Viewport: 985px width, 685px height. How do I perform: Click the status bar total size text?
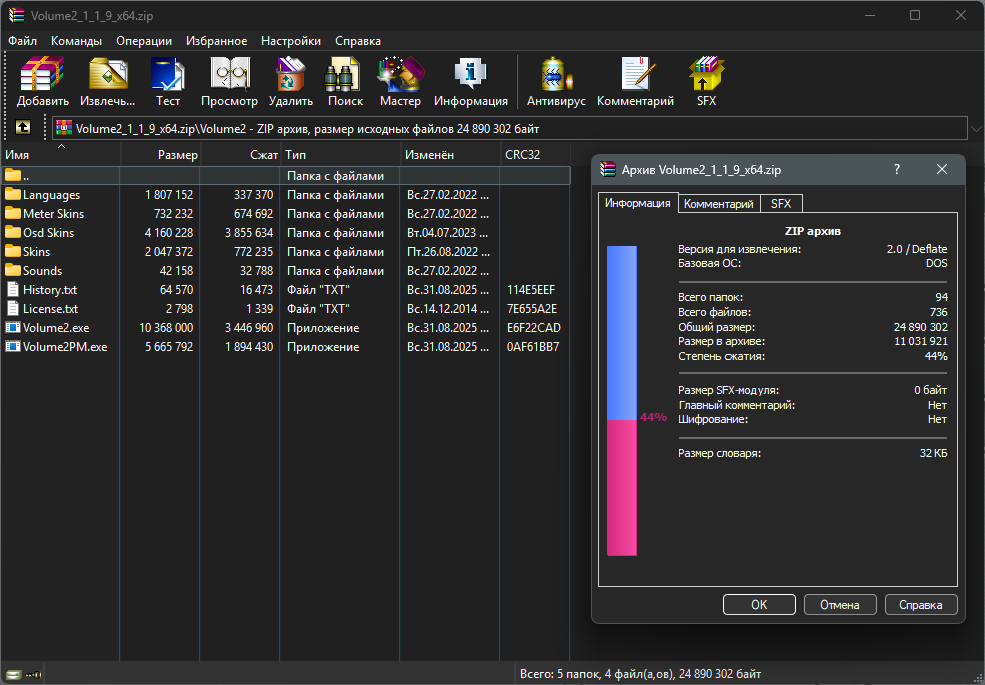tap(641, 674)
